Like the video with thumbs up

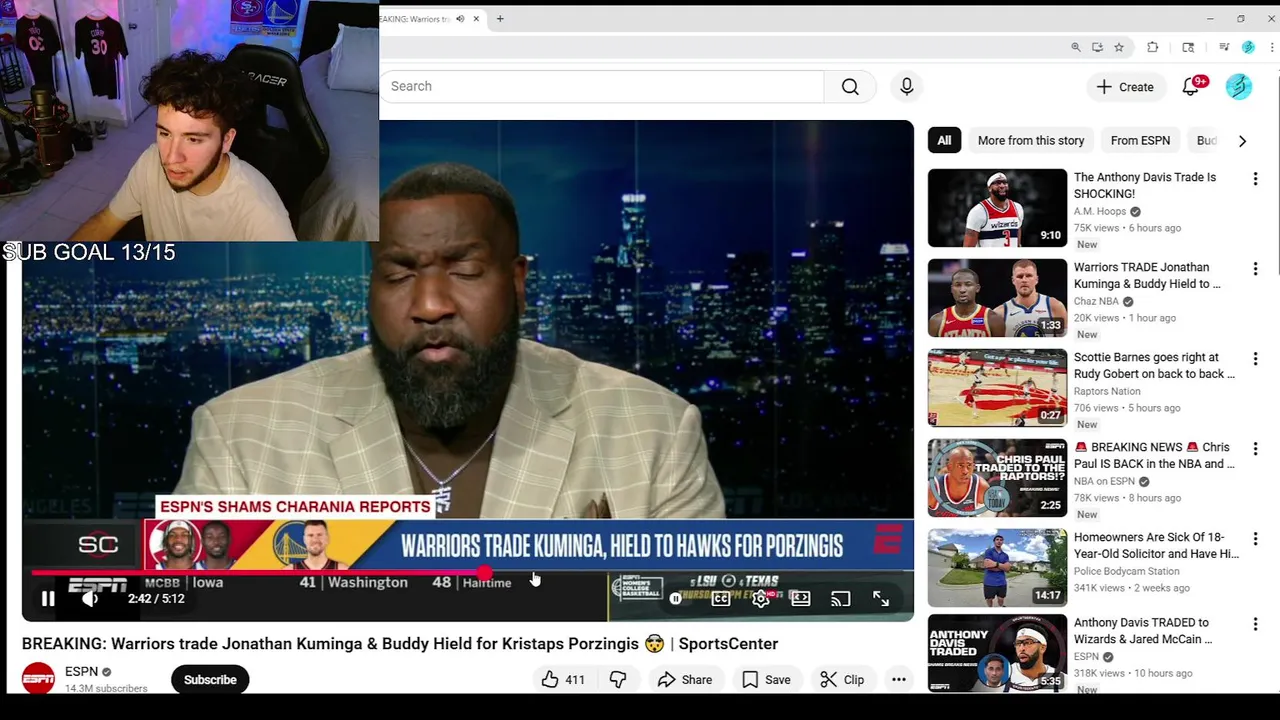click(x=563, y=680)
